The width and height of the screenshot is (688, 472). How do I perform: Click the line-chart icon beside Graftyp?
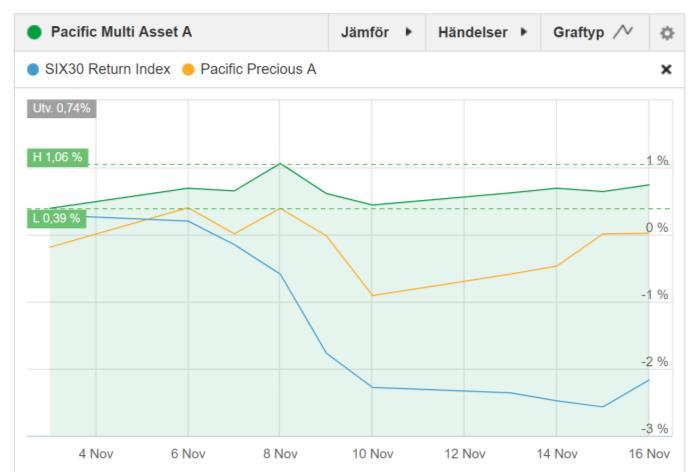click(623, 32)
